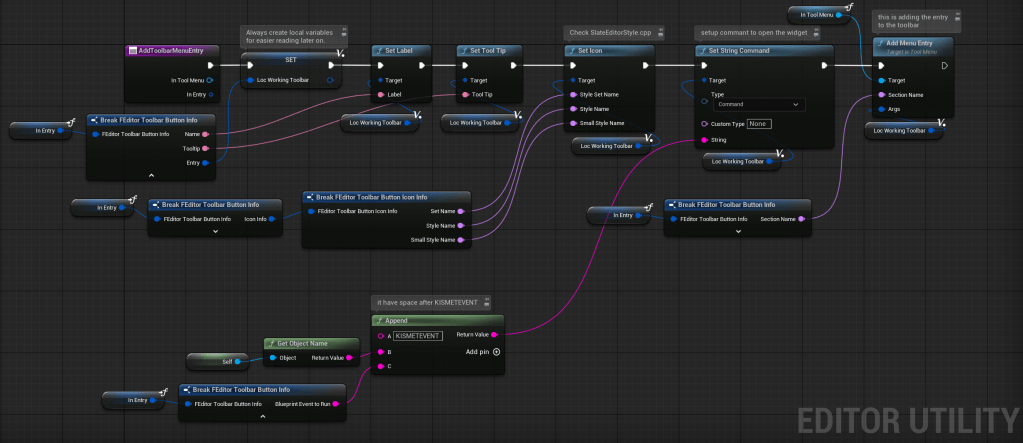This screenshot has width=1023, height=443.
Task: Click the Object input pin on Get Object Name
Action: click(273, 358)
